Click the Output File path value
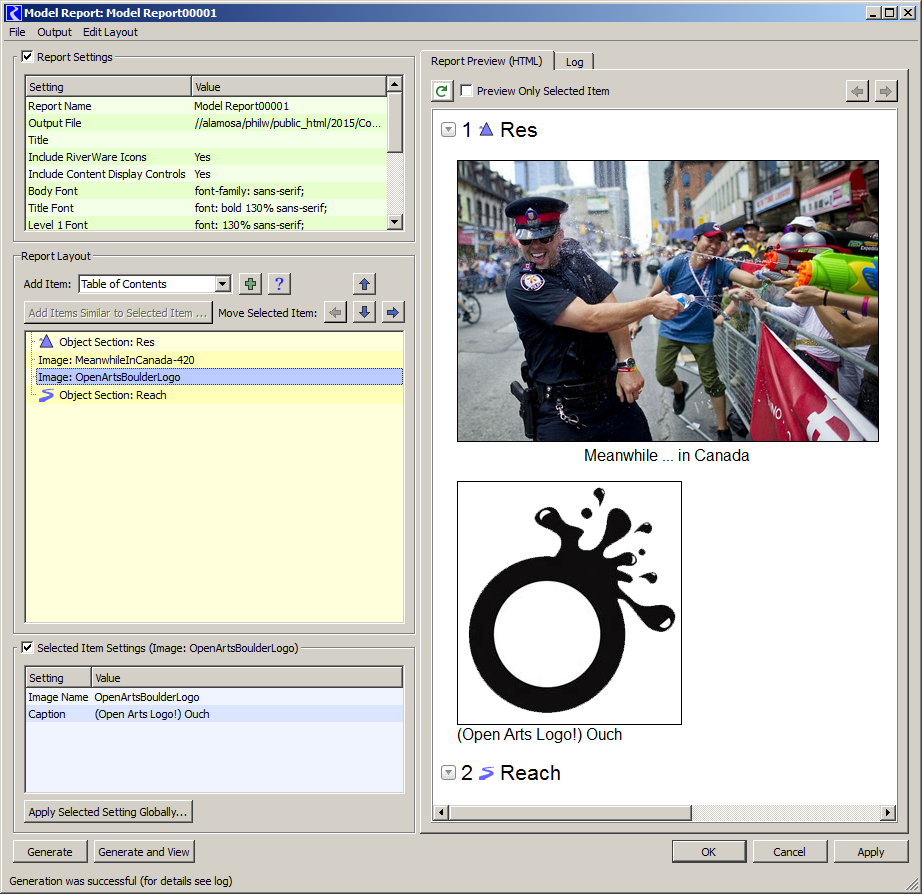Image resolution: width=922 pixels, height=894 pixels. [x=288, y=123]
